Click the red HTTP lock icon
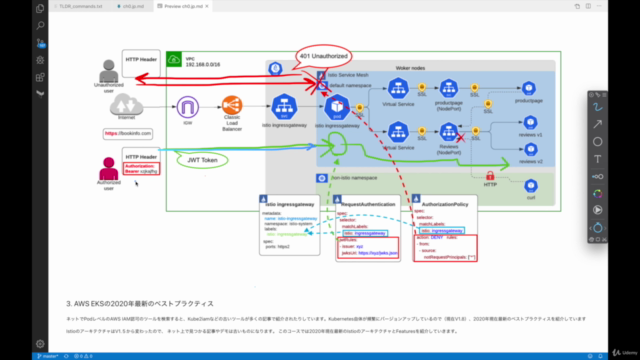The height and width of the screenshot is (360, 640). coord(490,176)
